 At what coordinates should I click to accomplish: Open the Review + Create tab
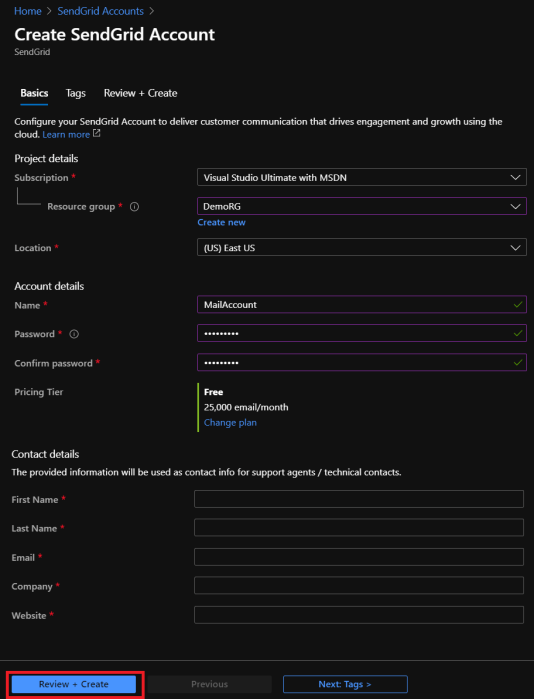(x=140, y=93)
